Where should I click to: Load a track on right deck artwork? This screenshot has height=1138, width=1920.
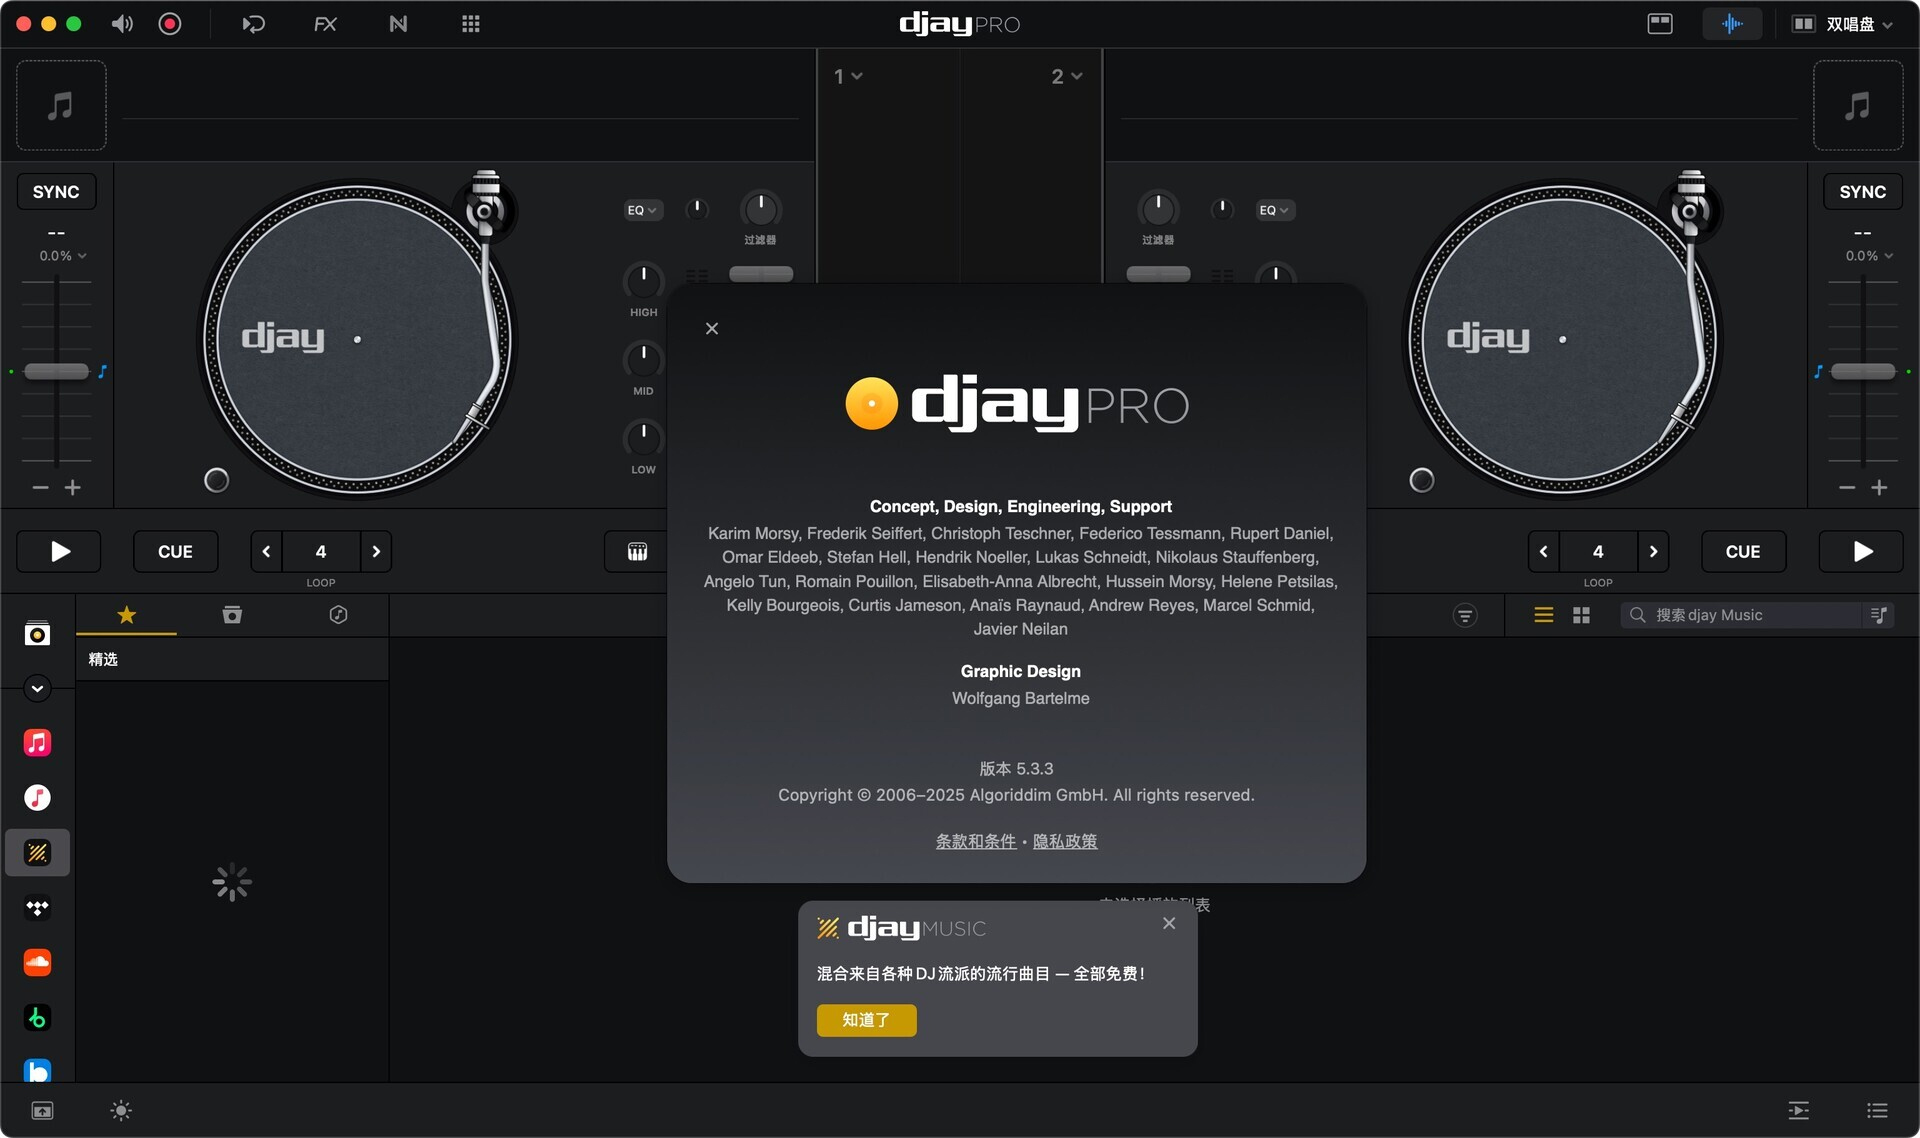(1858, 105)
